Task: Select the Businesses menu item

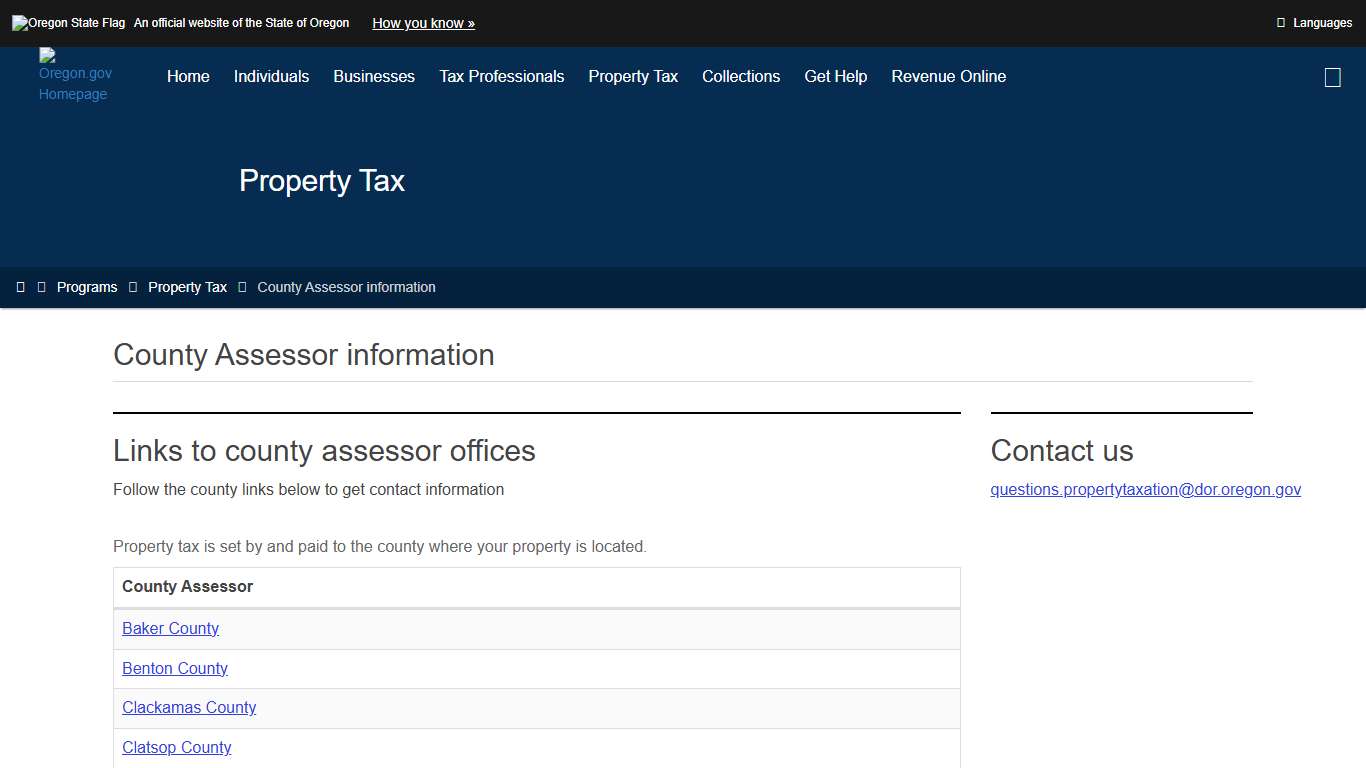Action: [x=374, y=76]
